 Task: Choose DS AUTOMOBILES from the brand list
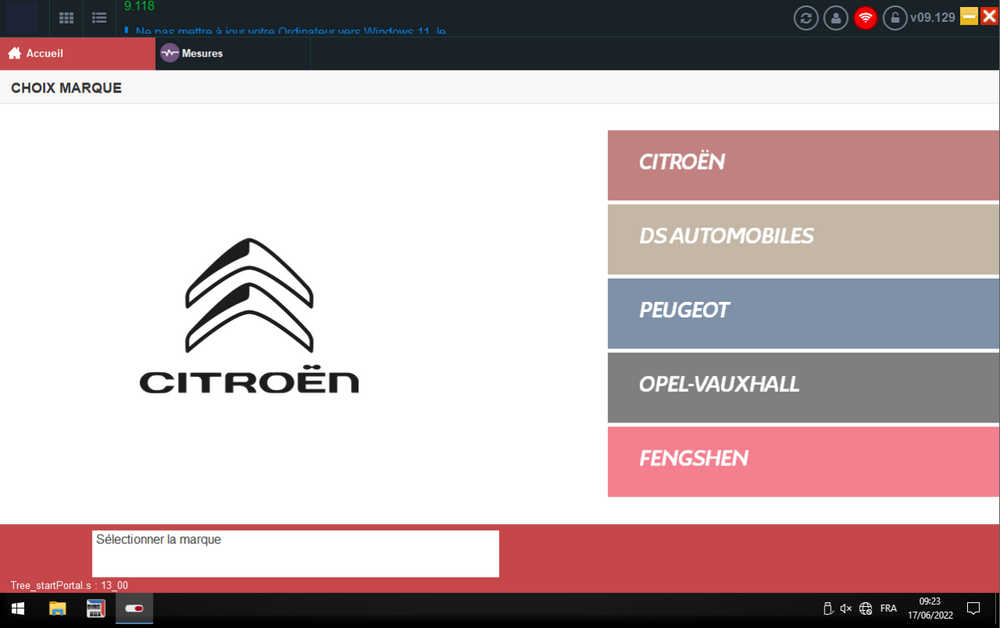click(800, 239)
